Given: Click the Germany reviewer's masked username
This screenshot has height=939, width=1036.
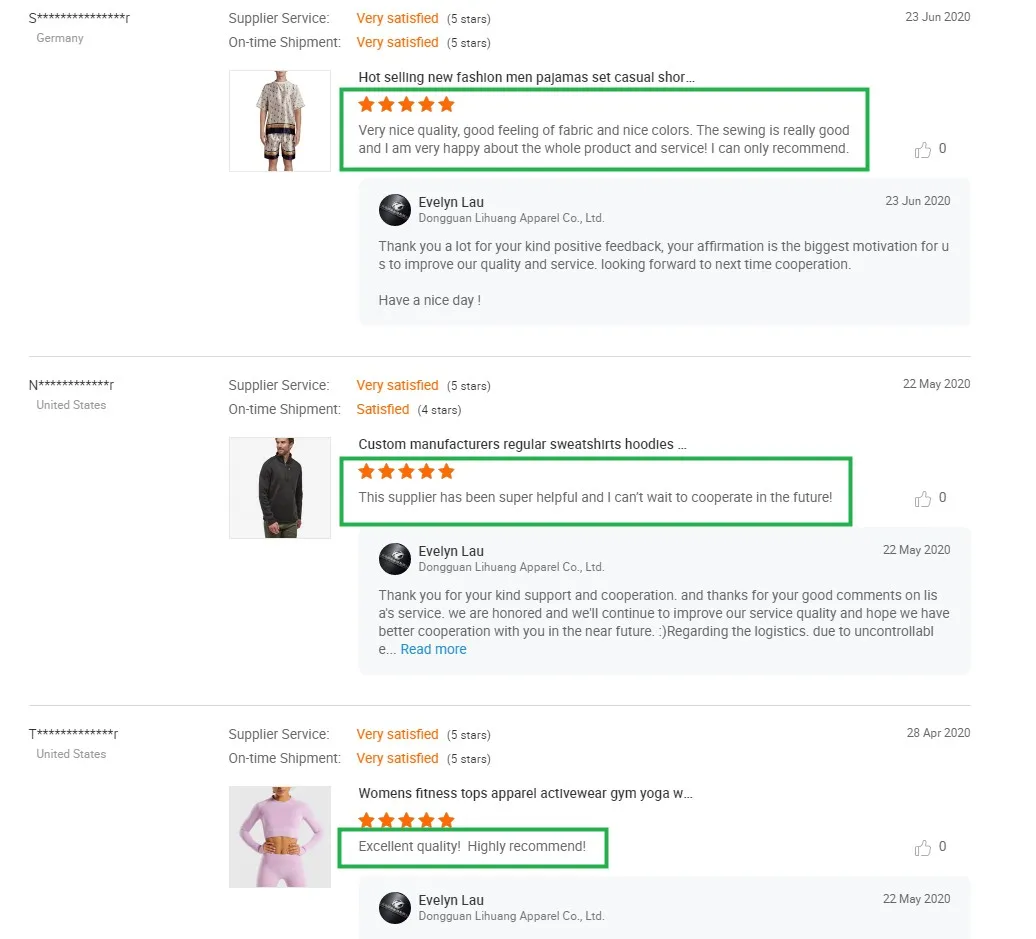Looking at the screenshot, I should [79, 18].
